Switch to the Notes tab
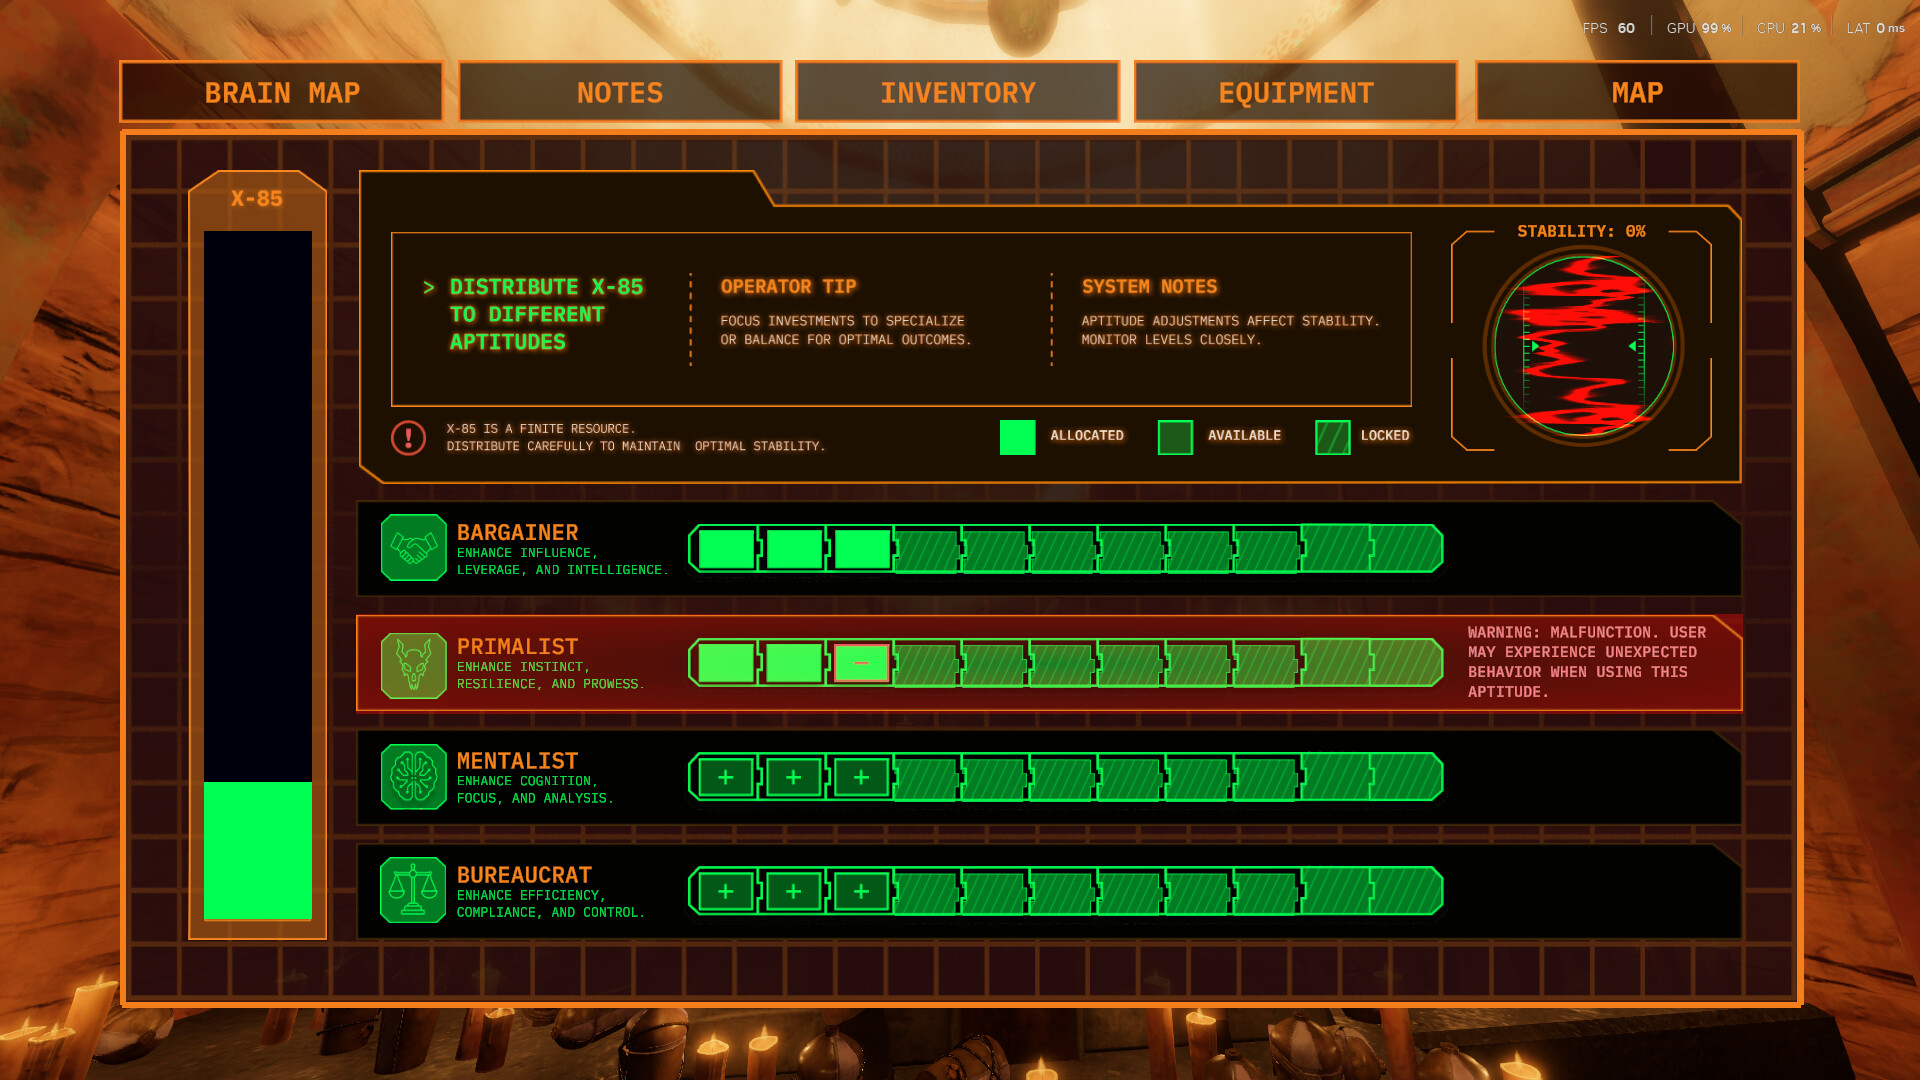 pos(619,92)
